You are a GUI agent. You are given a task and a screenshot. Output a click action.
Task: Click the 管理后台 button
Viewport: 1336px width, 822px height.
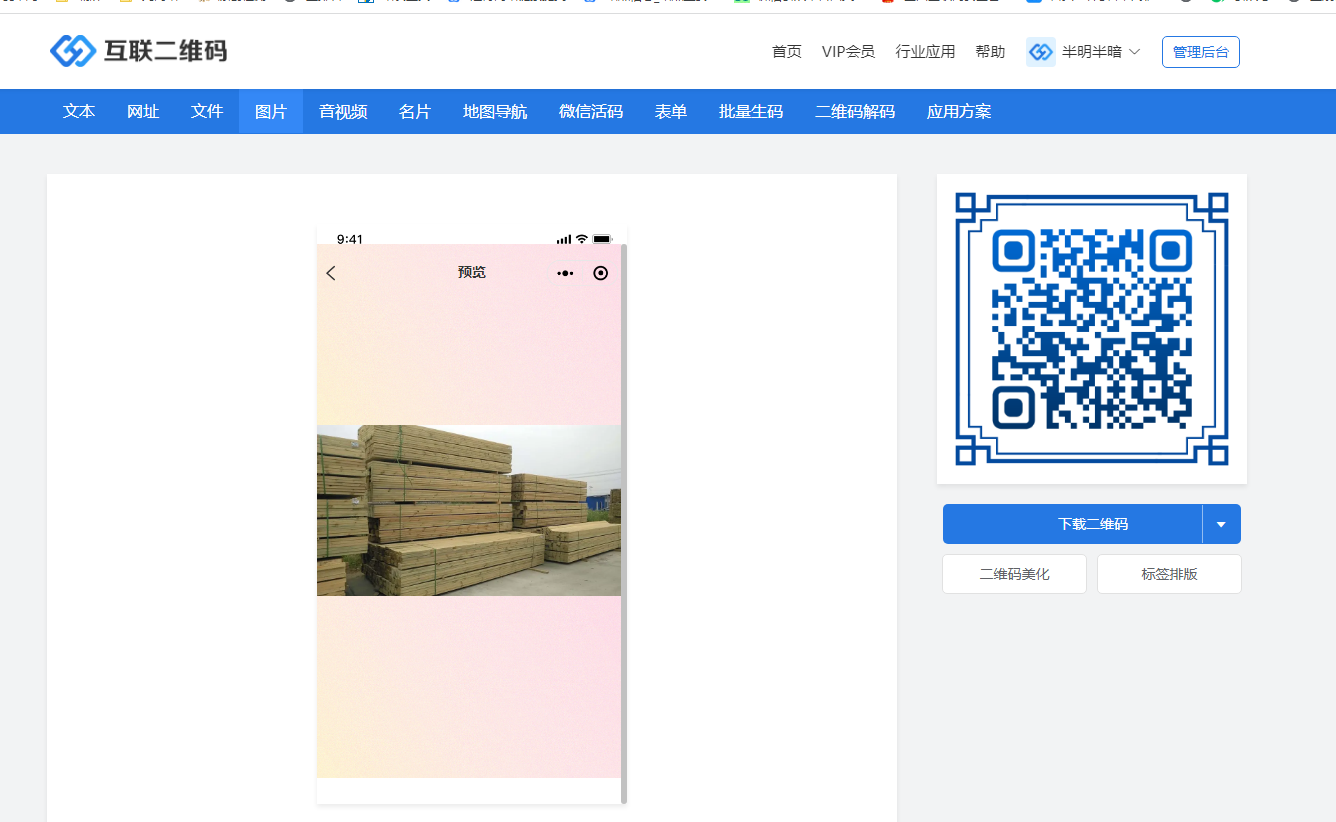1201,52
